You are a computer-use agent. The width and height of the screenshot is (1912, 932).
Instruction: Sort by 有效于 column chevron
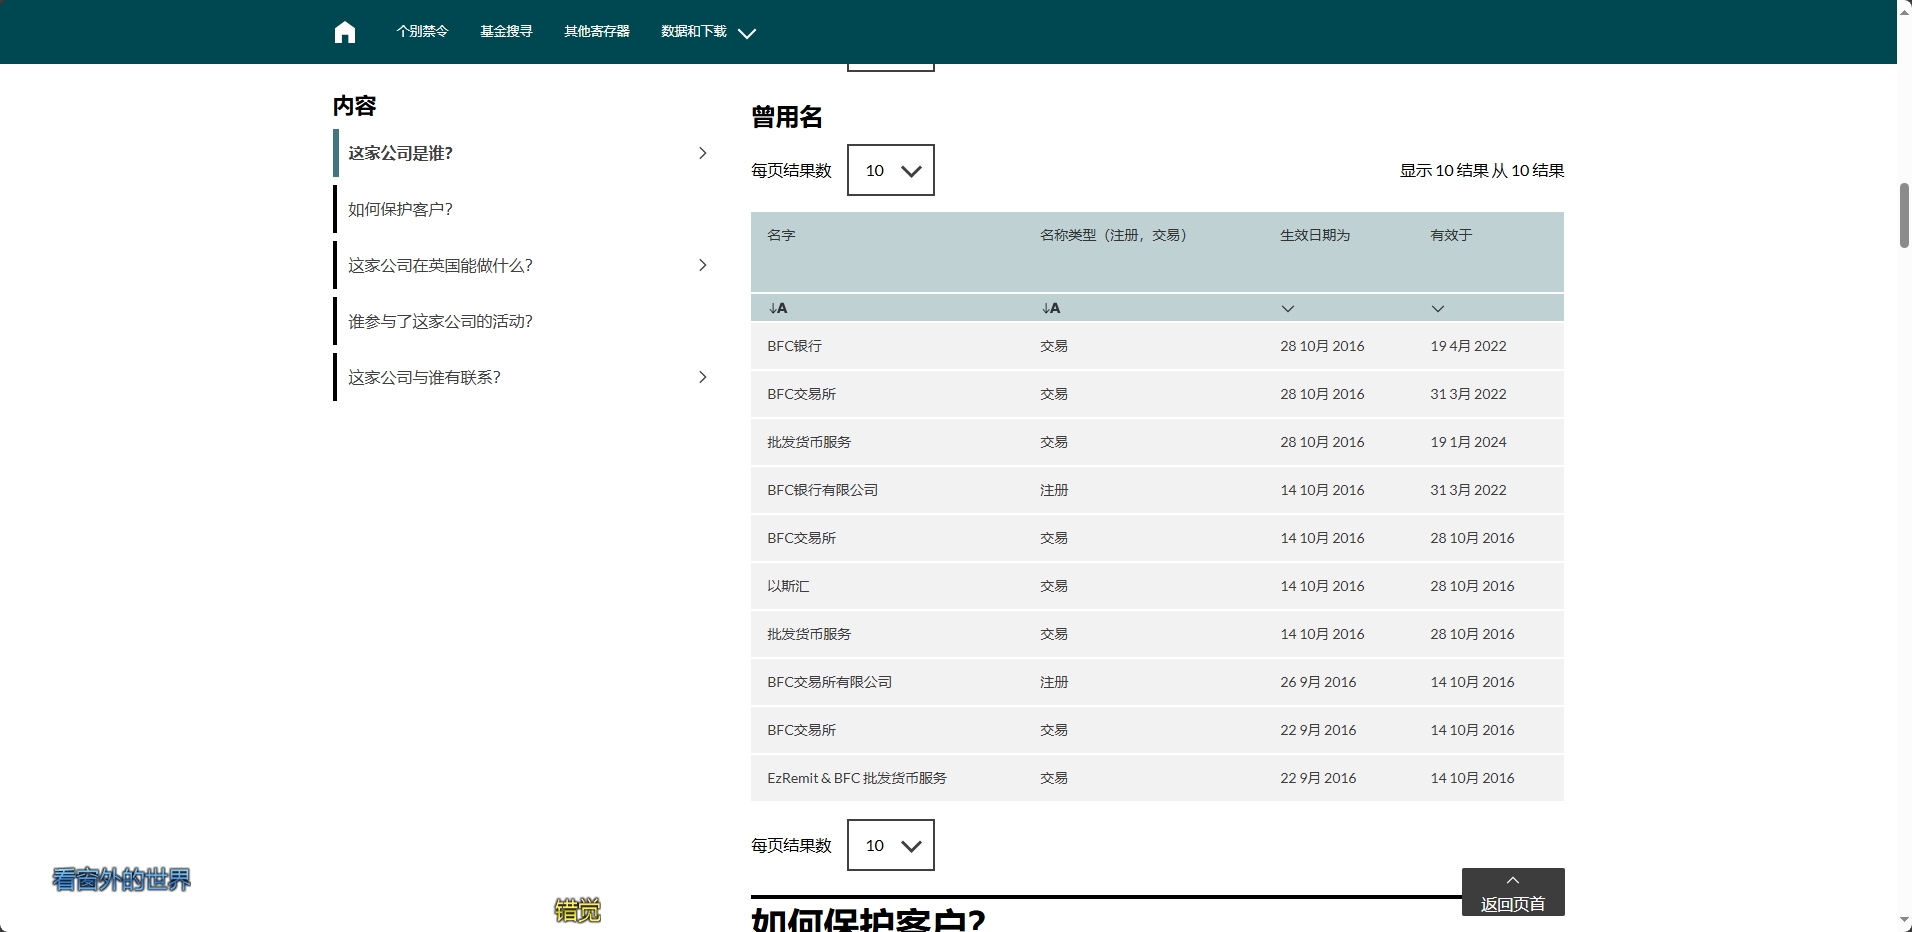pos(1438,309)
